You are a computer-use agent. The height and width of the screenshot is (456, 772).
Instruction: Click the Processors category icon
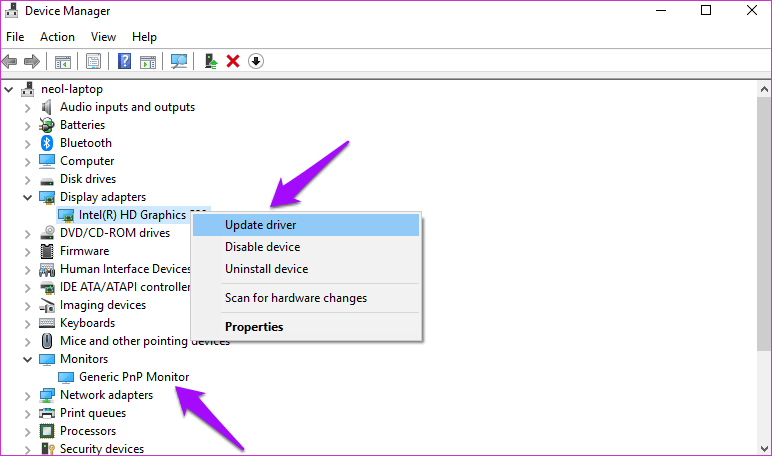point(47,431)
